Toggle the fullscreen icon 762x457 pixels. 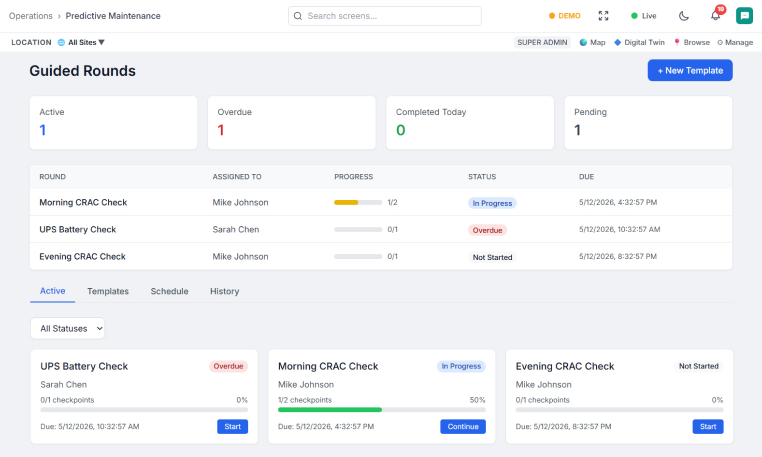point(603,16)
